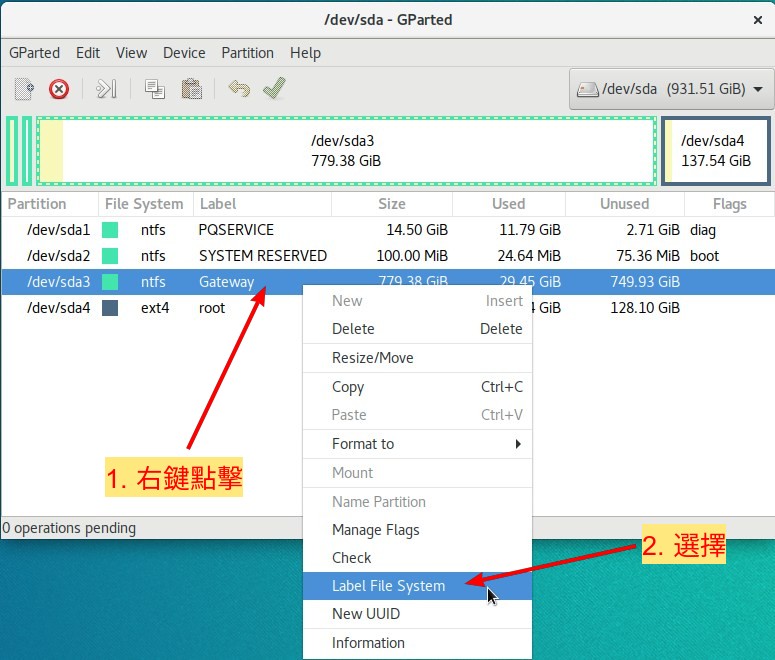Click the /dev/sda4 block in disk map
775x660 pixels.
pyautogui.click(x=715, y=151)
